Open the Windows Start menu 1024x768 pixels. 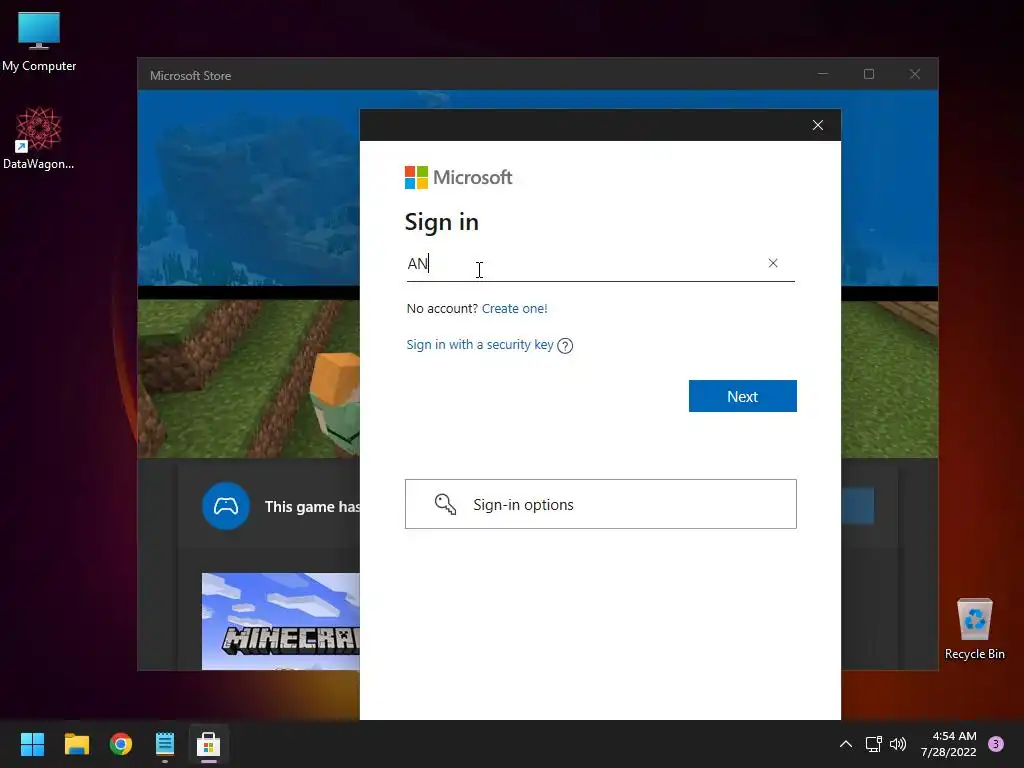point(32,744)
